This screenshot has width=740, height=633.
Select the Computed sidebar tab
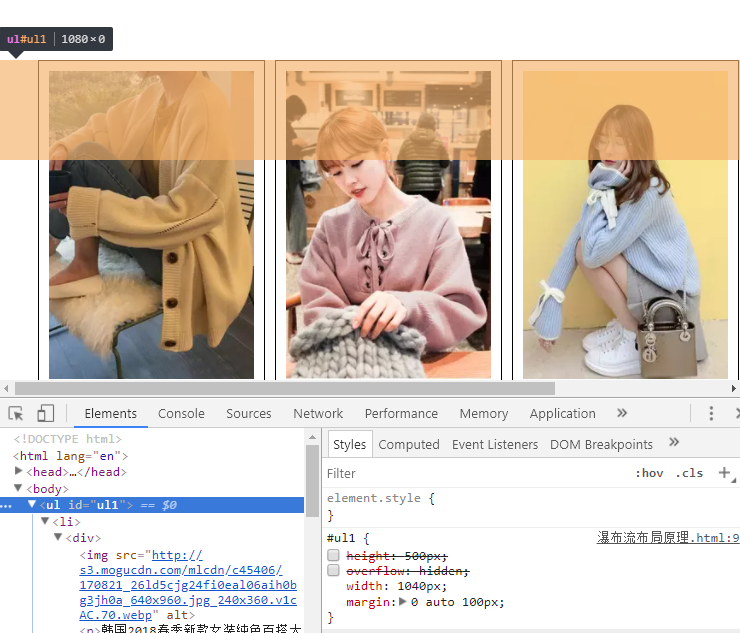pyautogui.click(x=409, y=444)
